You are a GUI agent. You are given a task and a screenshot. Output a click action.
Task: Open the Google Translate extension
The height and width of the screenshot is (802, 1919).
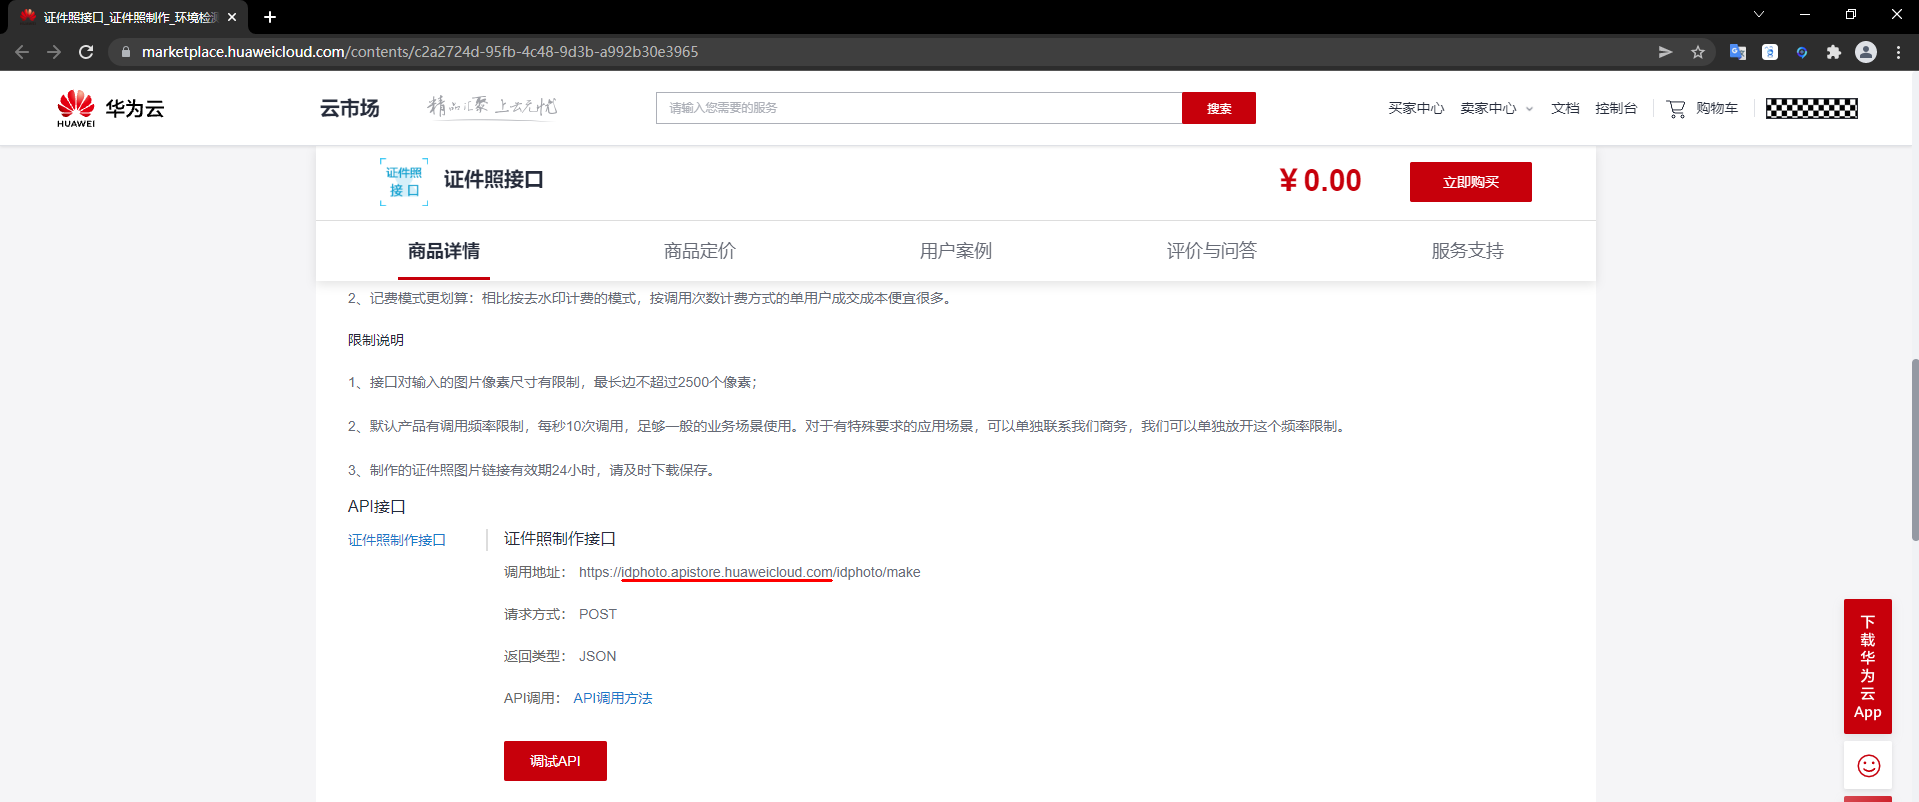(x=1738, y=52)
